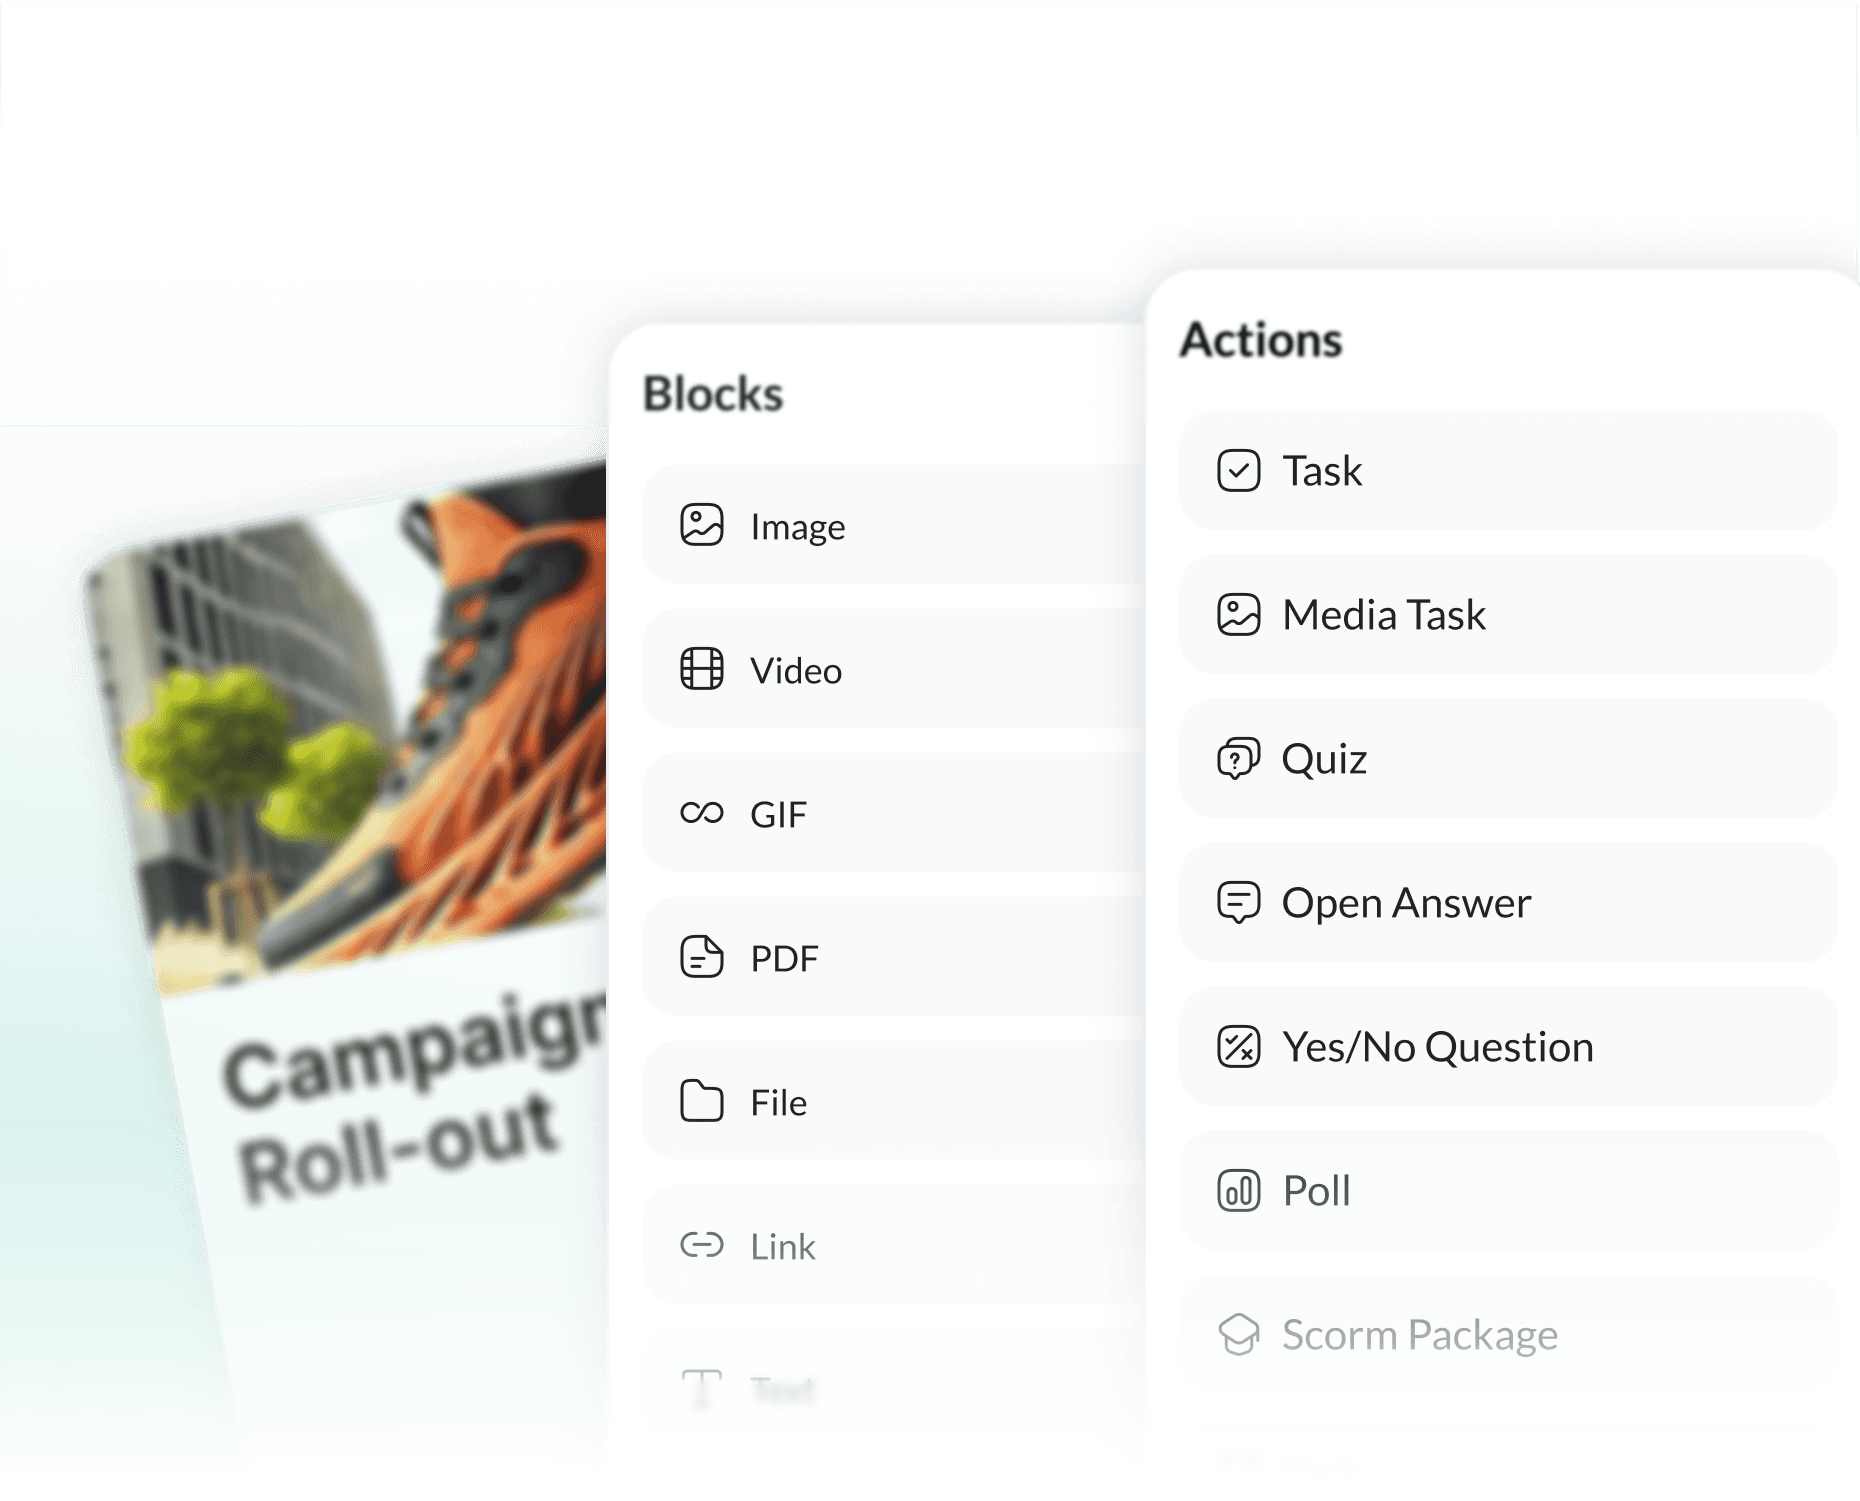This screenshot has width=1860, height=1501.
Task: Click the Image block icon
Action: click(702, 525)
